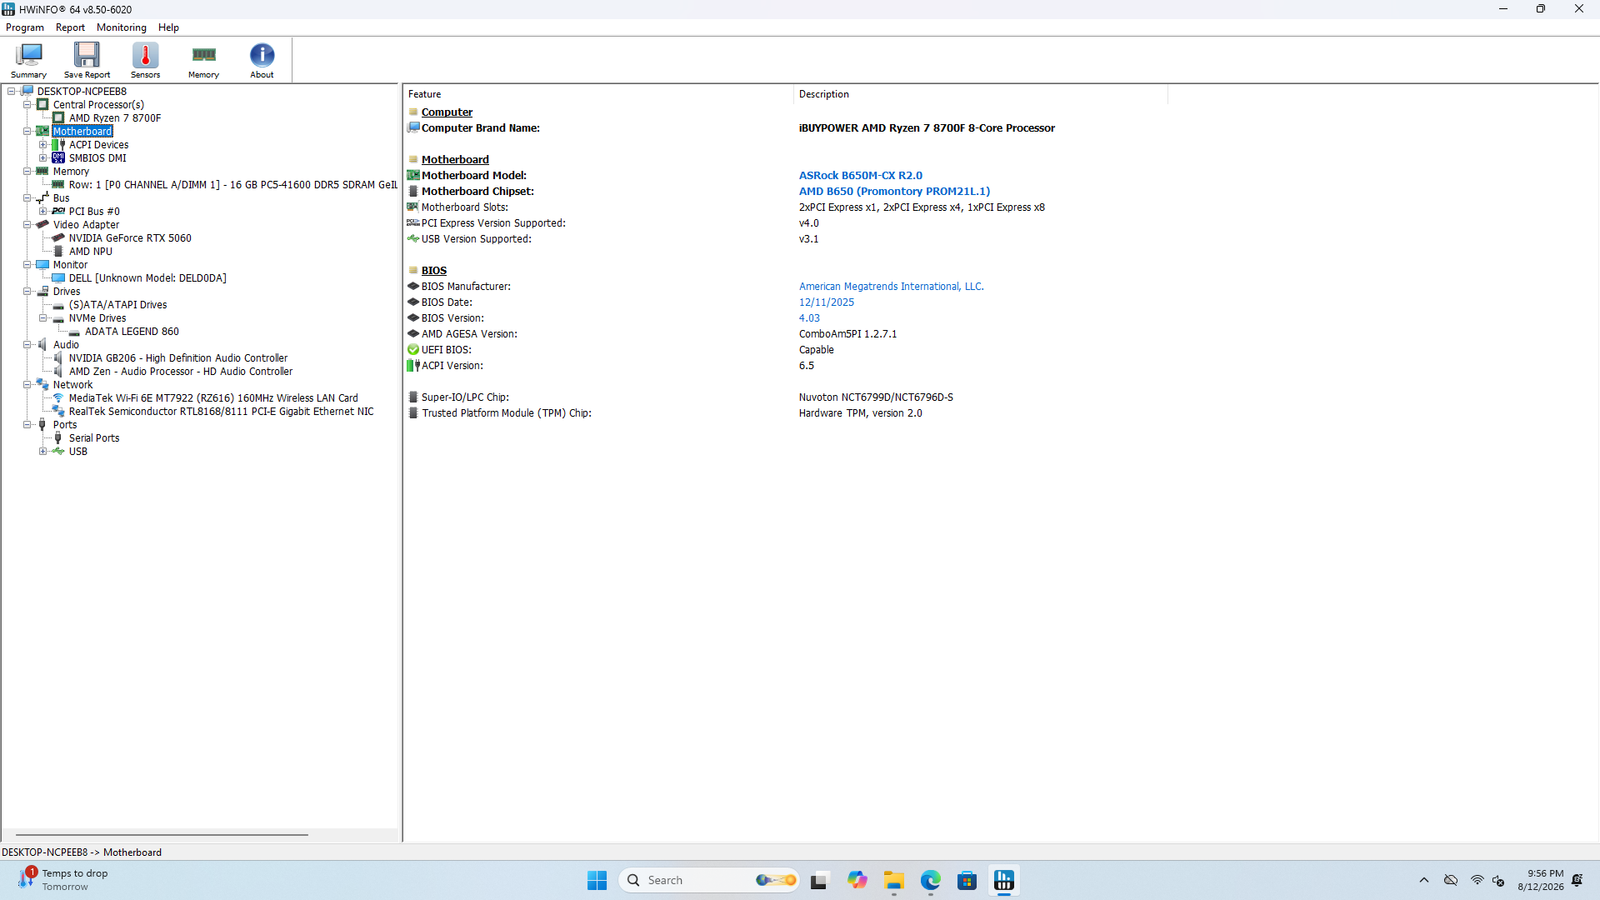Select the ACPI Devices tree icon
The height and width of the screenshot is (900, 1600).
tap(58, 145)
